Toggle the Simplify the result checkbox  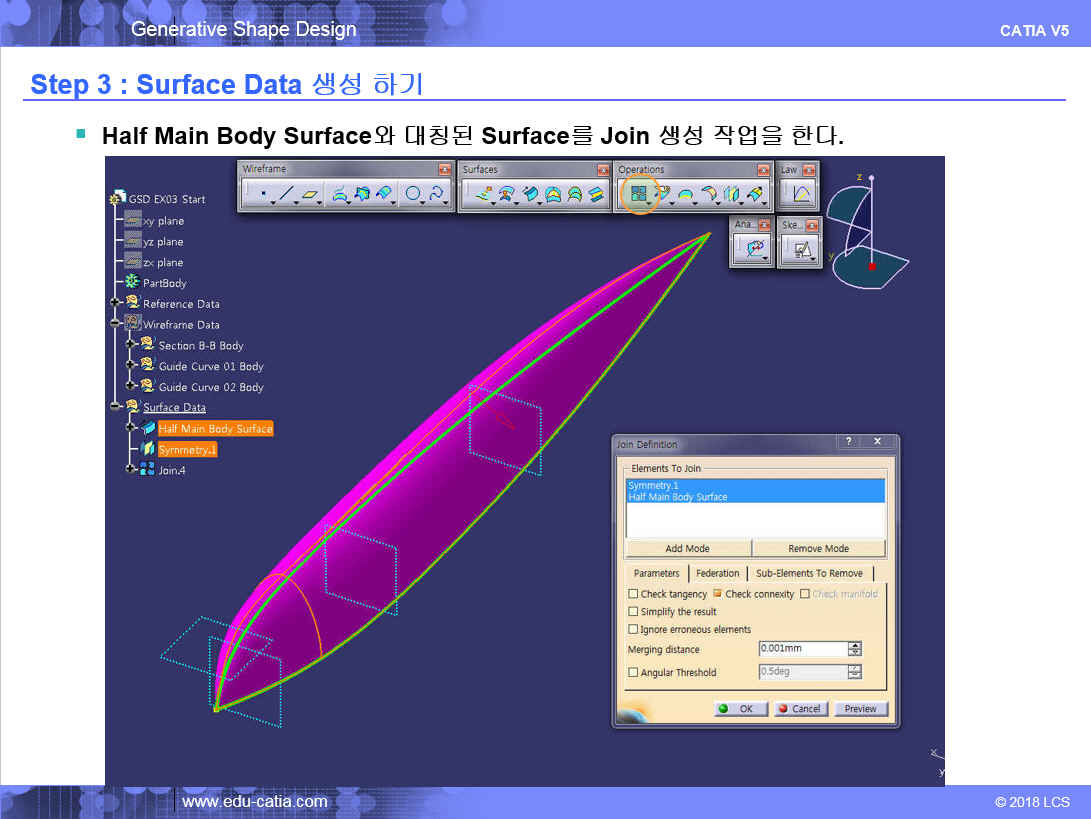(x=633, y=612)
